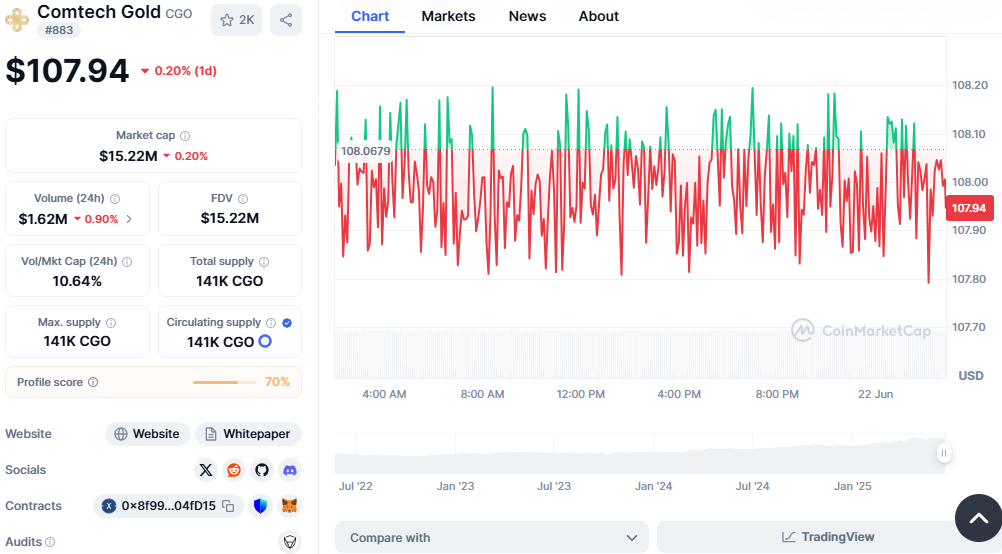Image resolution: width=1002 pixels, height=554 pixels.
Task: Click the audit provider shield icon
Action: point(290,542)
